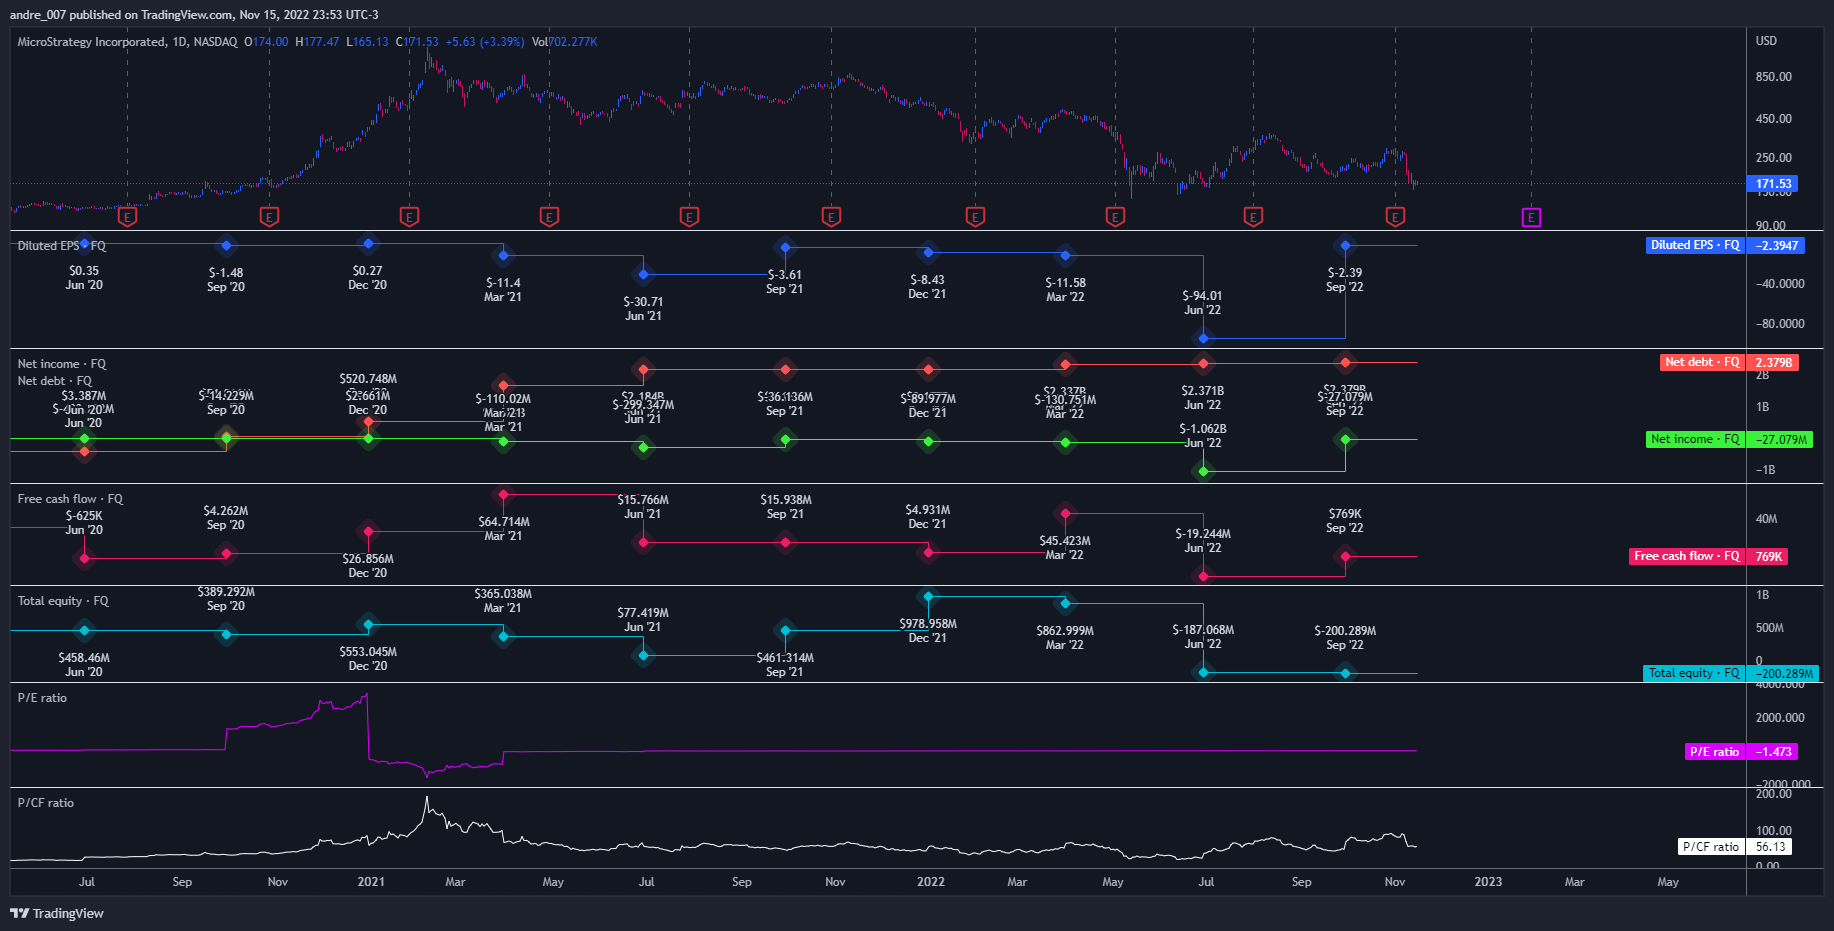Screen dimensions: 1834x931
Task: Click the $520.748M net debt label
Action: pos(368,379)
